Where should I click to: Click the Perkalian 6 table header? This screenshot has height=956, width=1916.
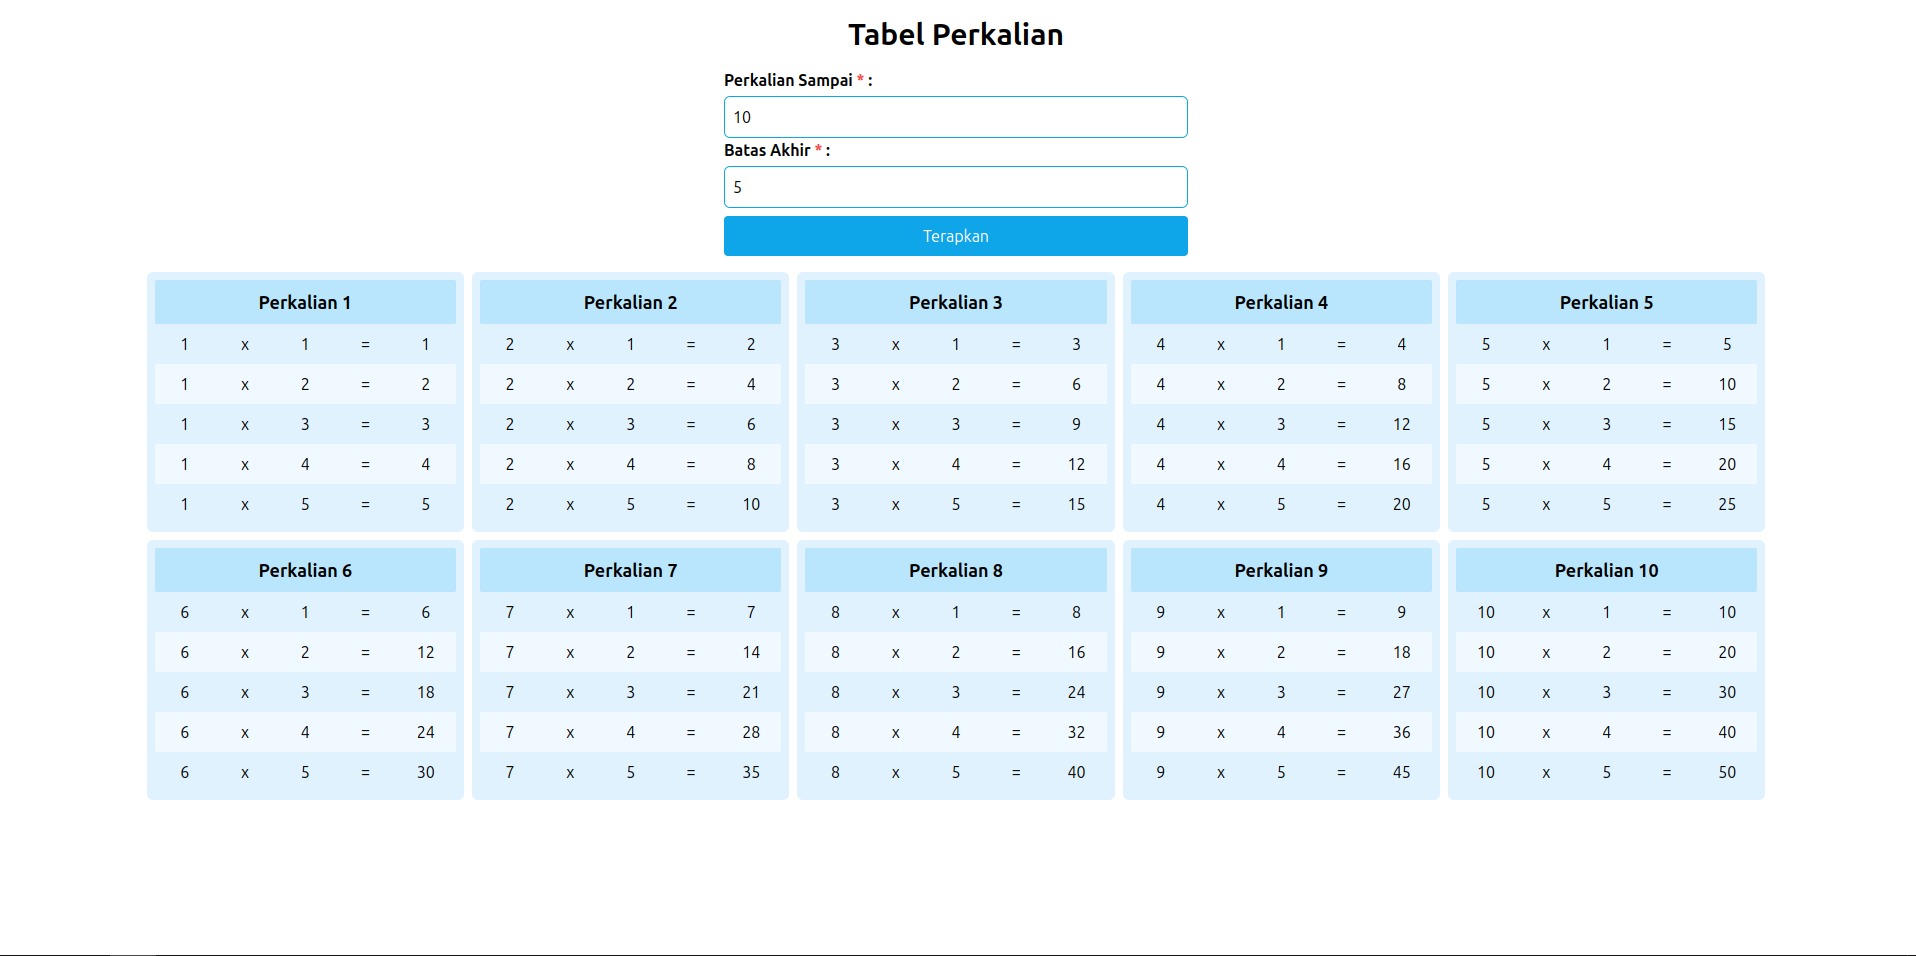pos(305,570)
